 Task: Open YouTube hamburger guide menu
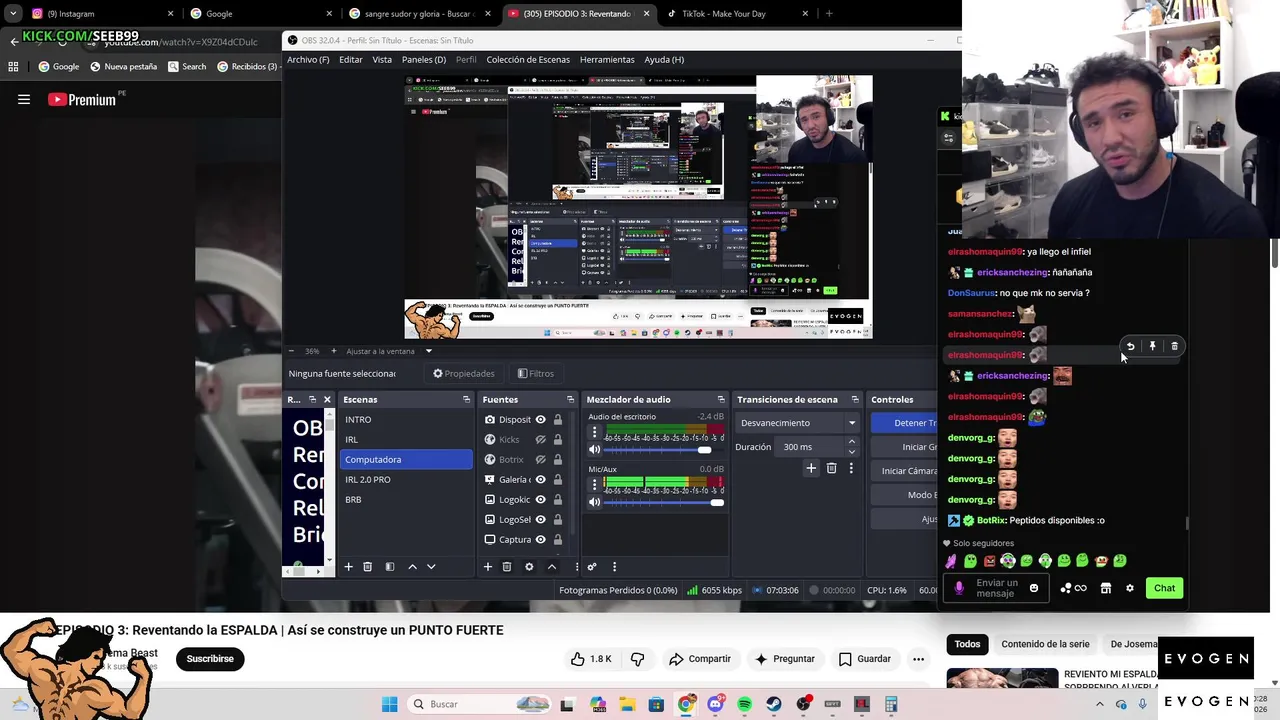coord(24,99)
